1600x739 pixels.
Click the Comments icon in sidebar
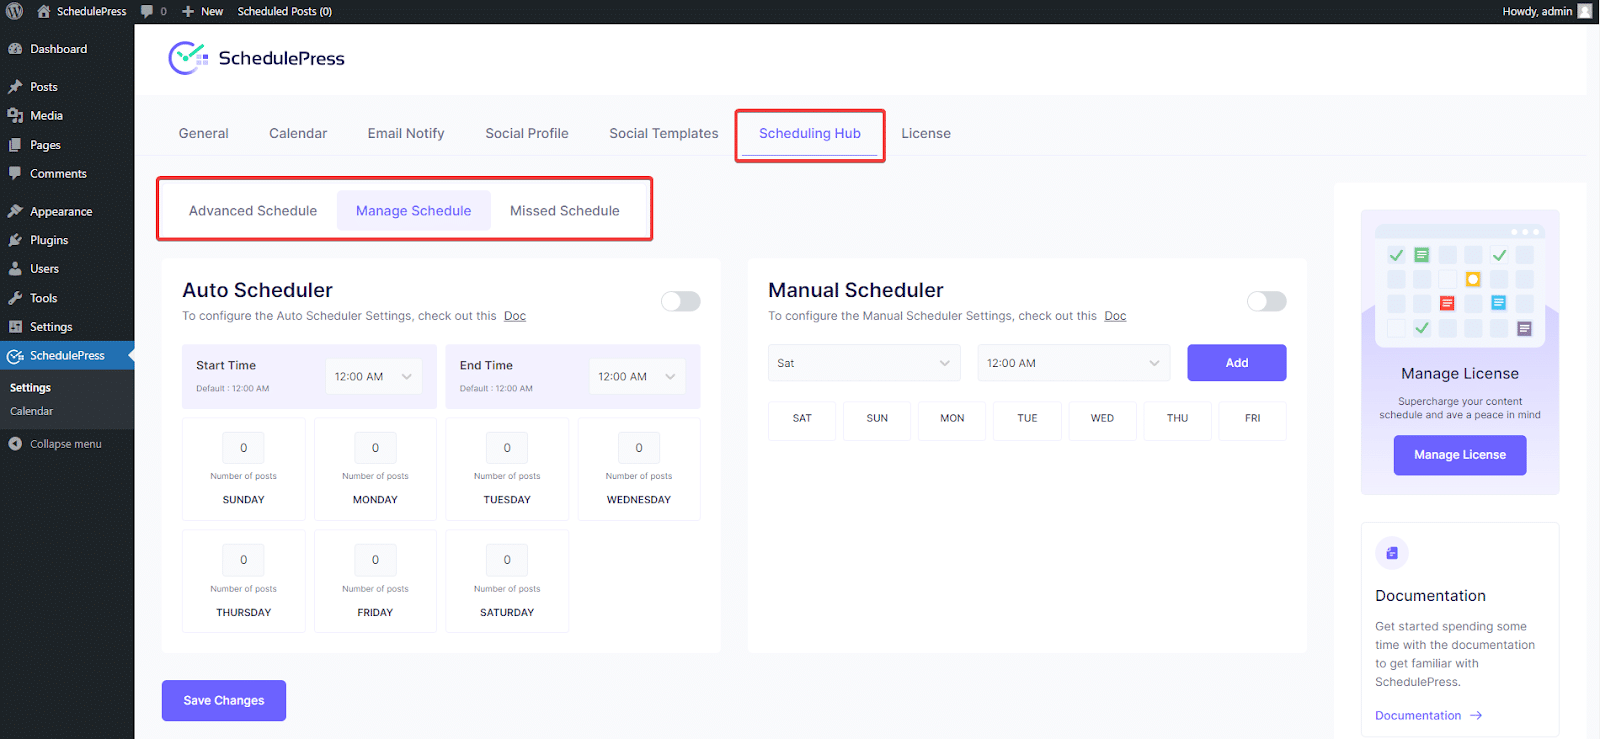pos(15,173)
